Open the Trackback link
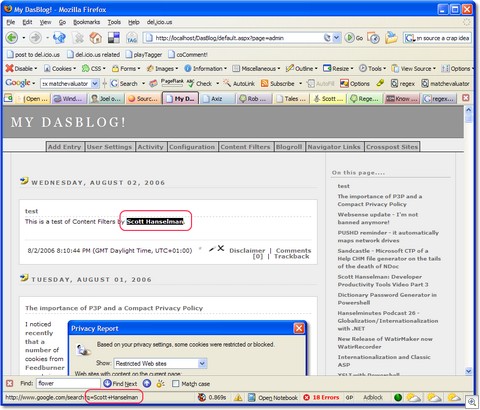This screenshot has width=480, height=410. tap(292, 256)
